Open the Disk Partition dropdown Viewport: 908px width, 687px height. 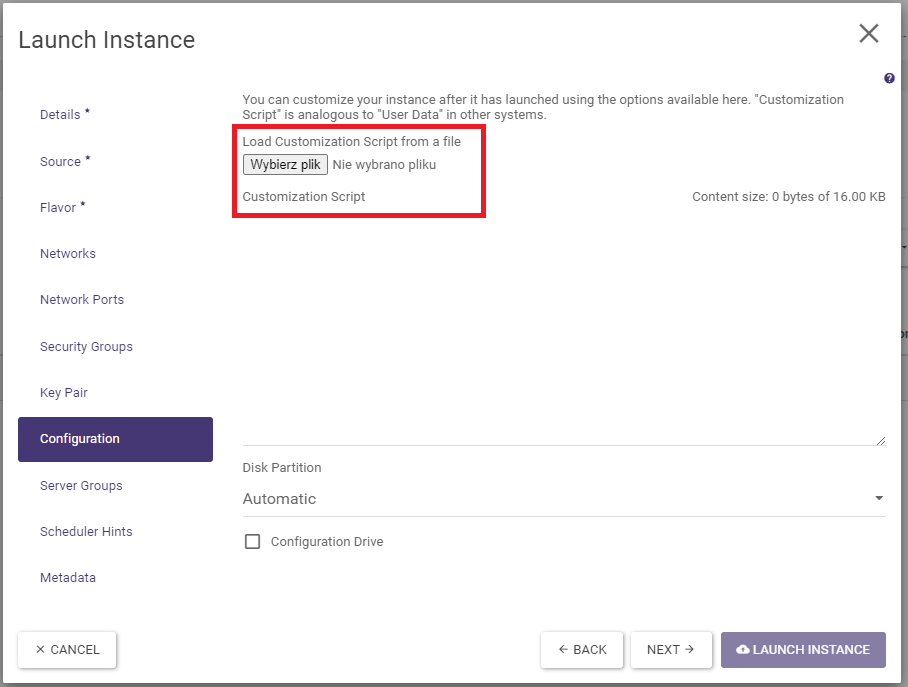[x=563, y=499]
